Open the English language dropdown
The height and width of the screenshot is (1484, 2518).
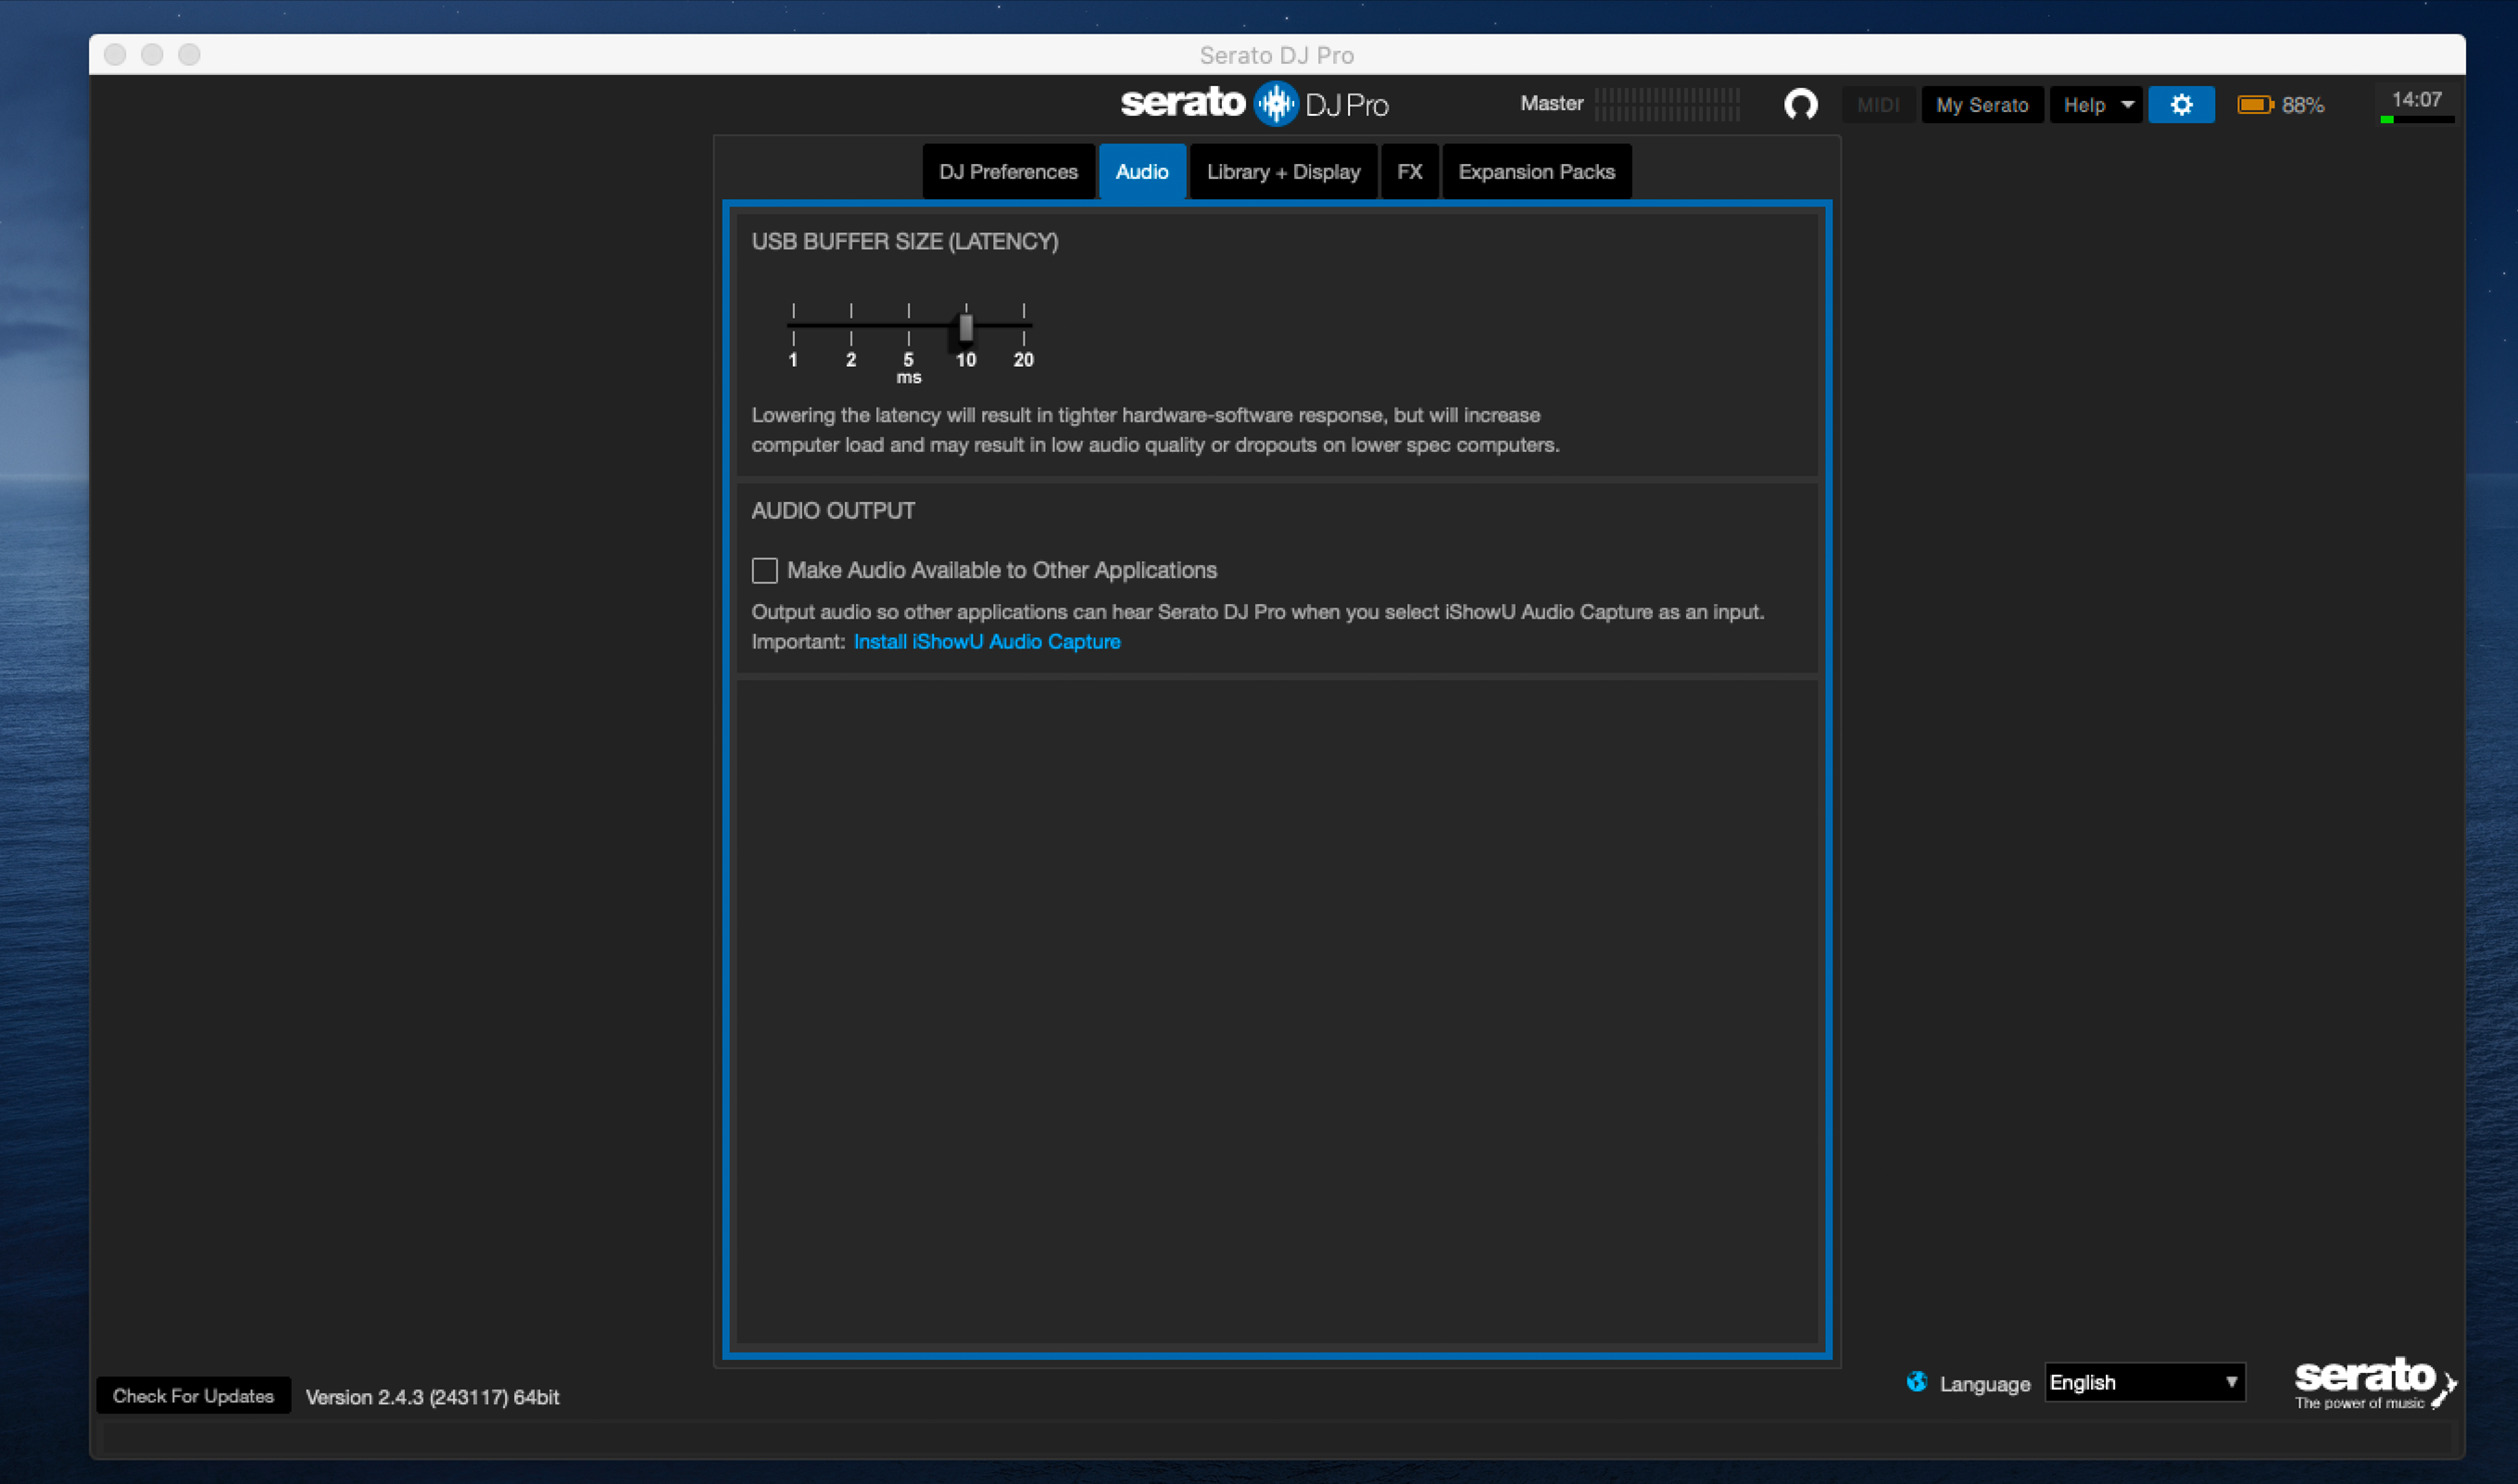tap(2144, 1382)
